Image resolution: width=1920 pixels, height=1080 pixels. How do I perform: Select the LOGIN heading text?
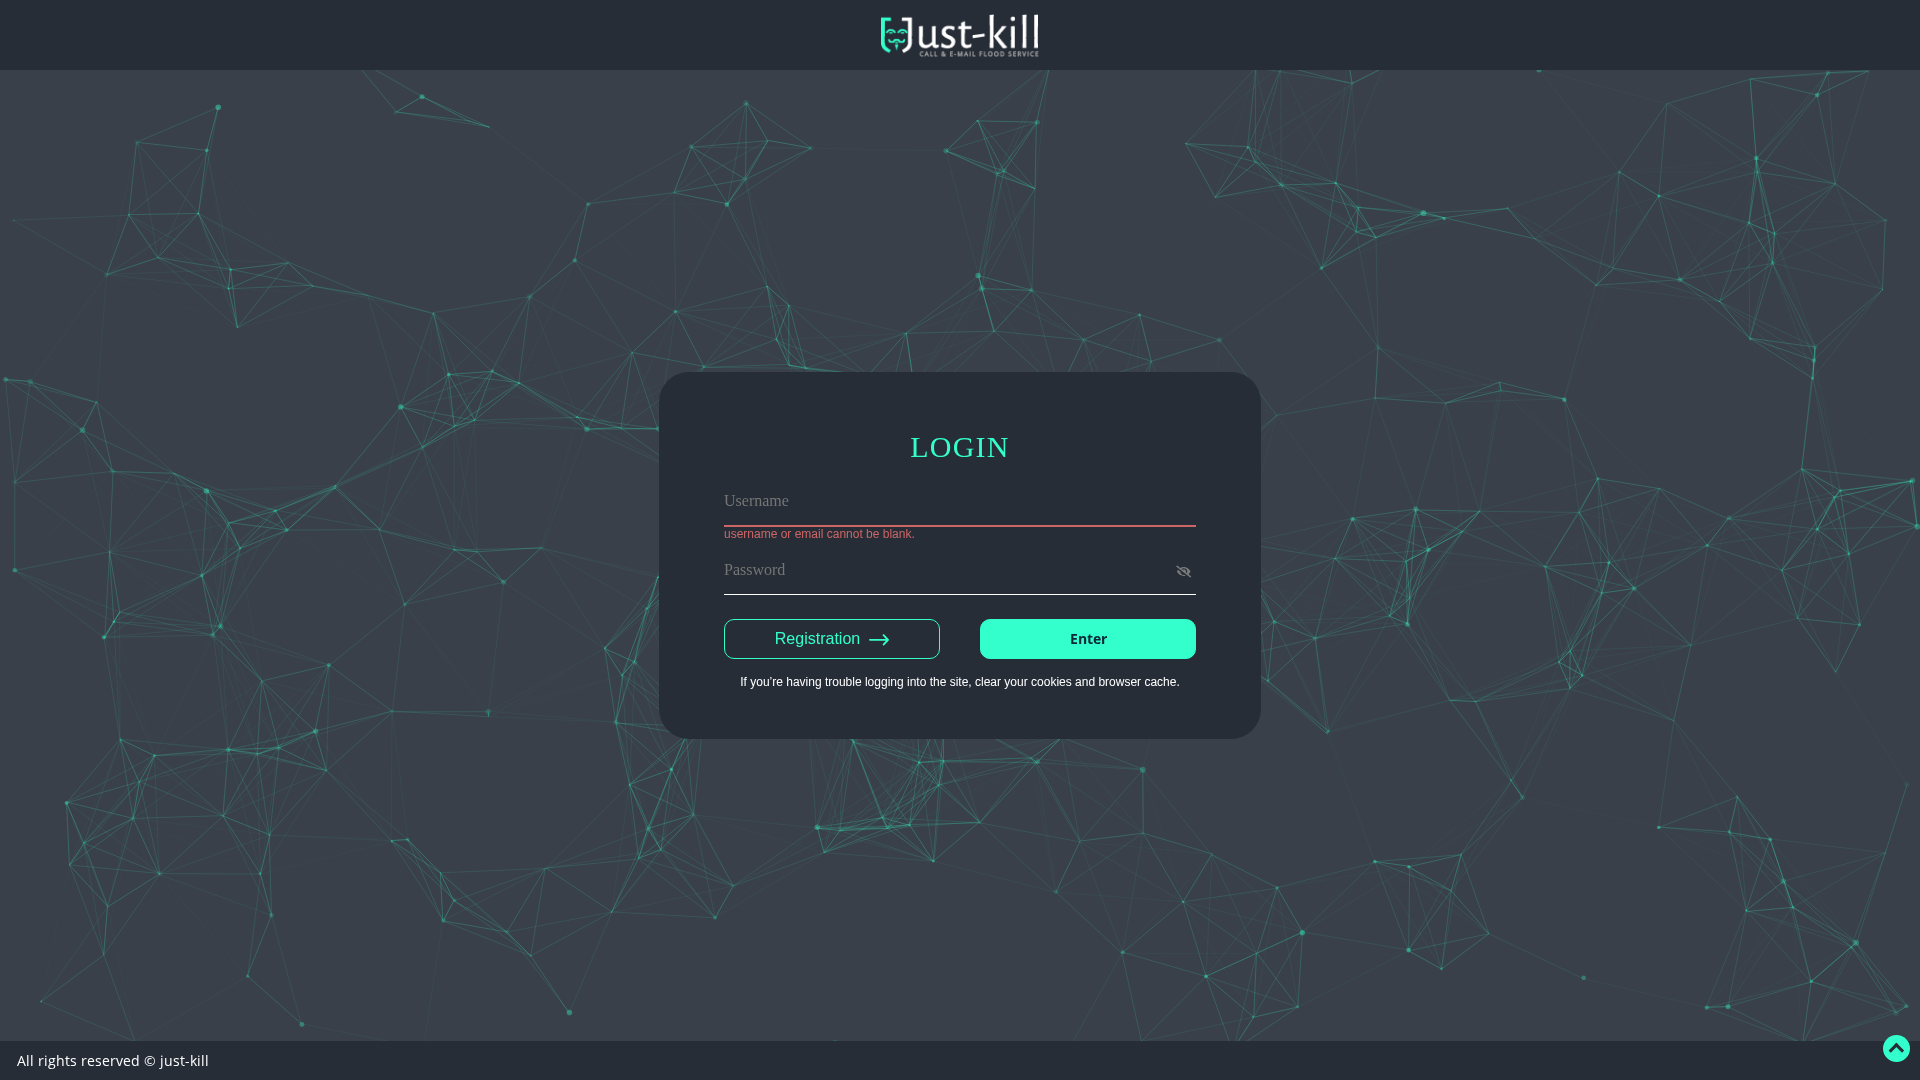click(x=959, y=447)
